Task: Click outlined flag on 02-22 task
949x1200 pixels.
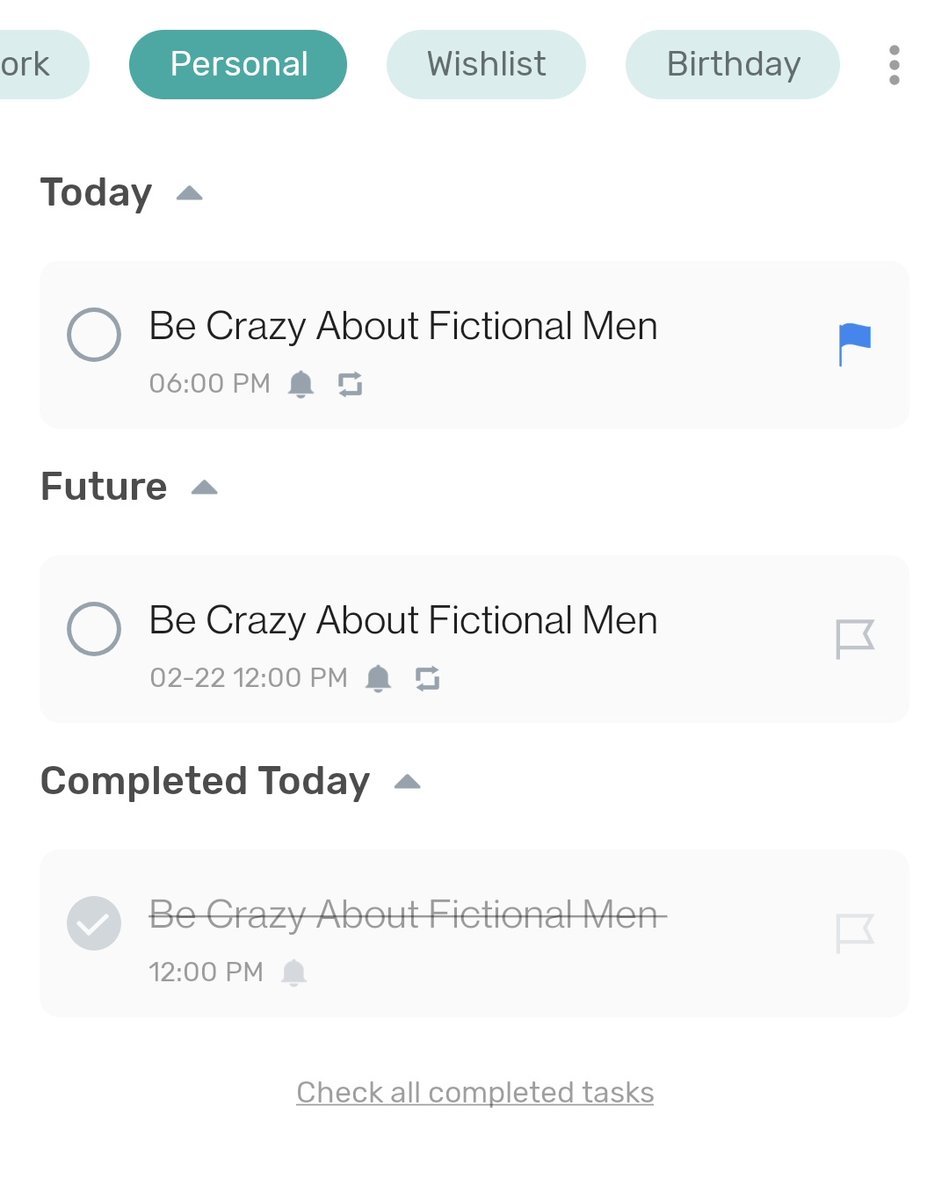Action: [x=854, y=639]
